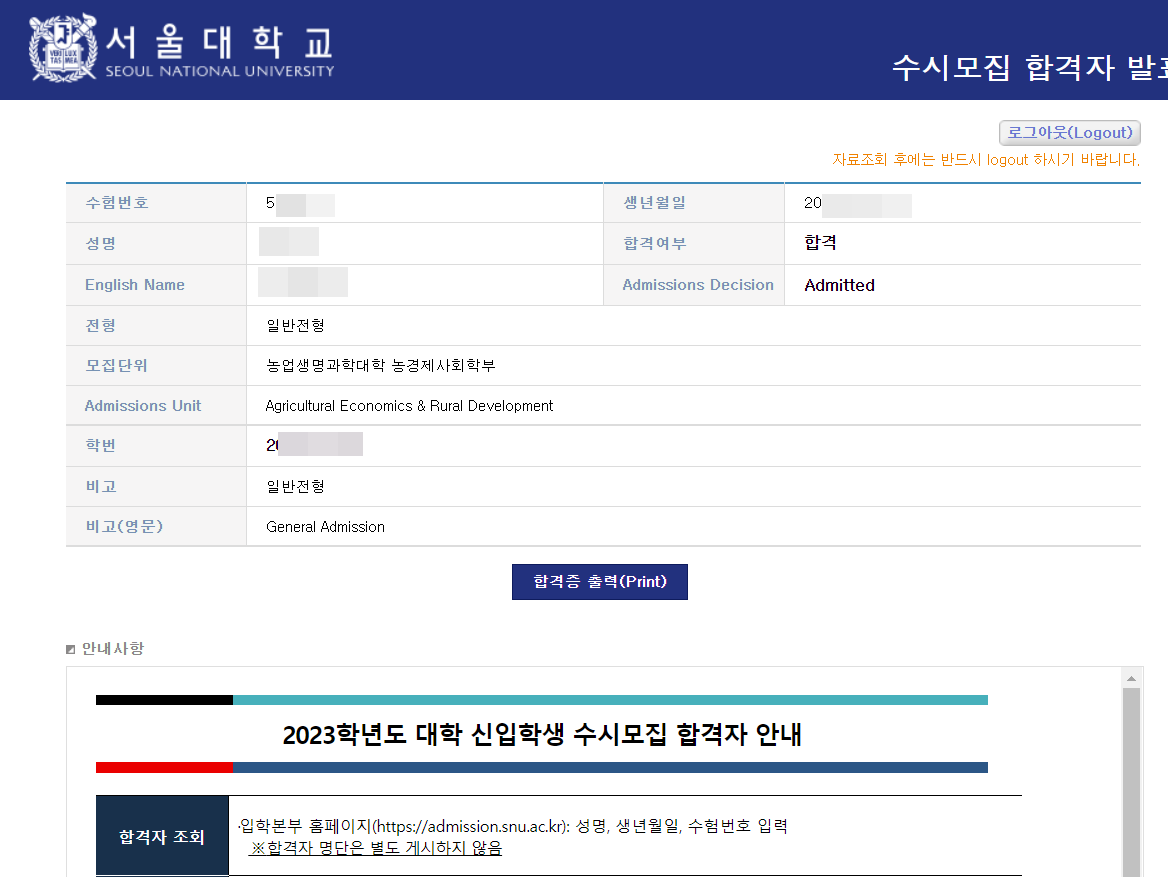Click the 합격증 출력(Print) button
Viewport: 1168px width, 877px height.
pos(600,582)
